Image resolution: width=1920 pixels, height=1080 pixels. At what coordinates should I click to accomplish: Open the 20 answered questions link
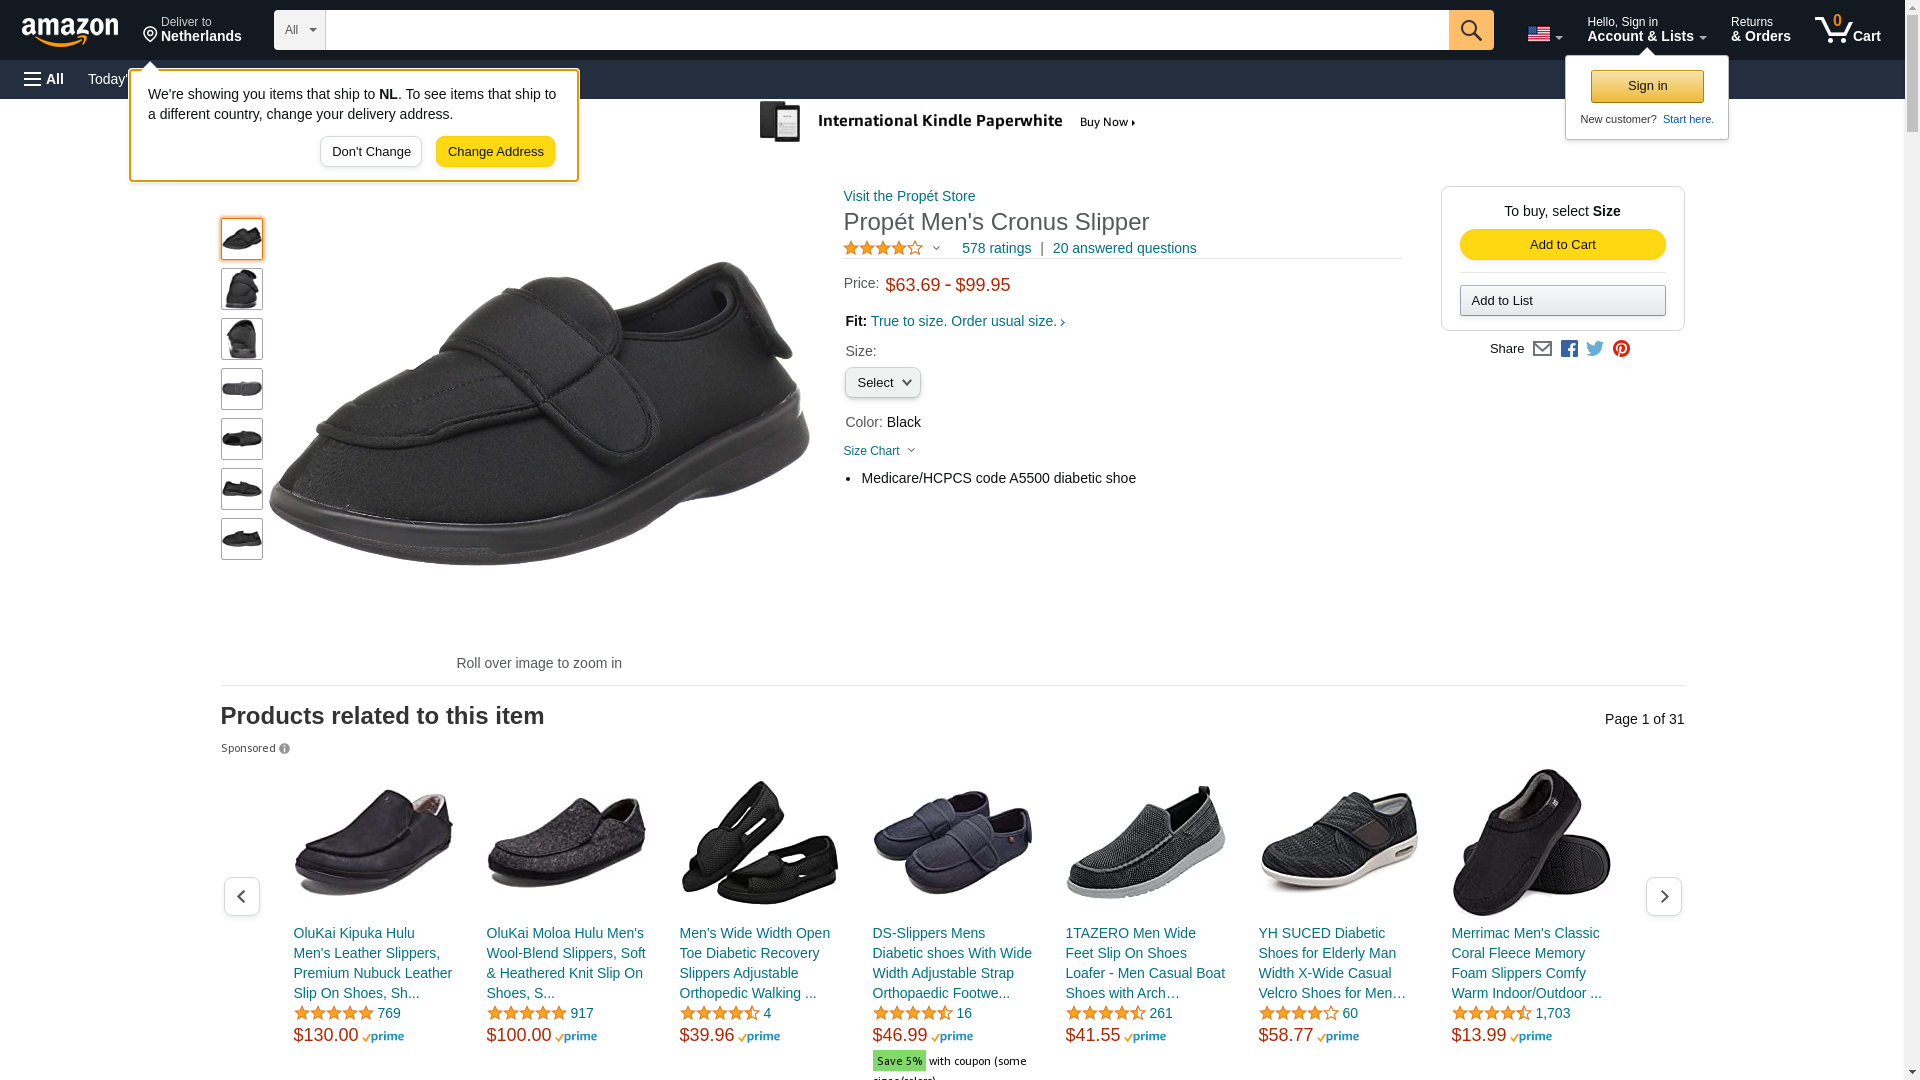(1124, 248)
